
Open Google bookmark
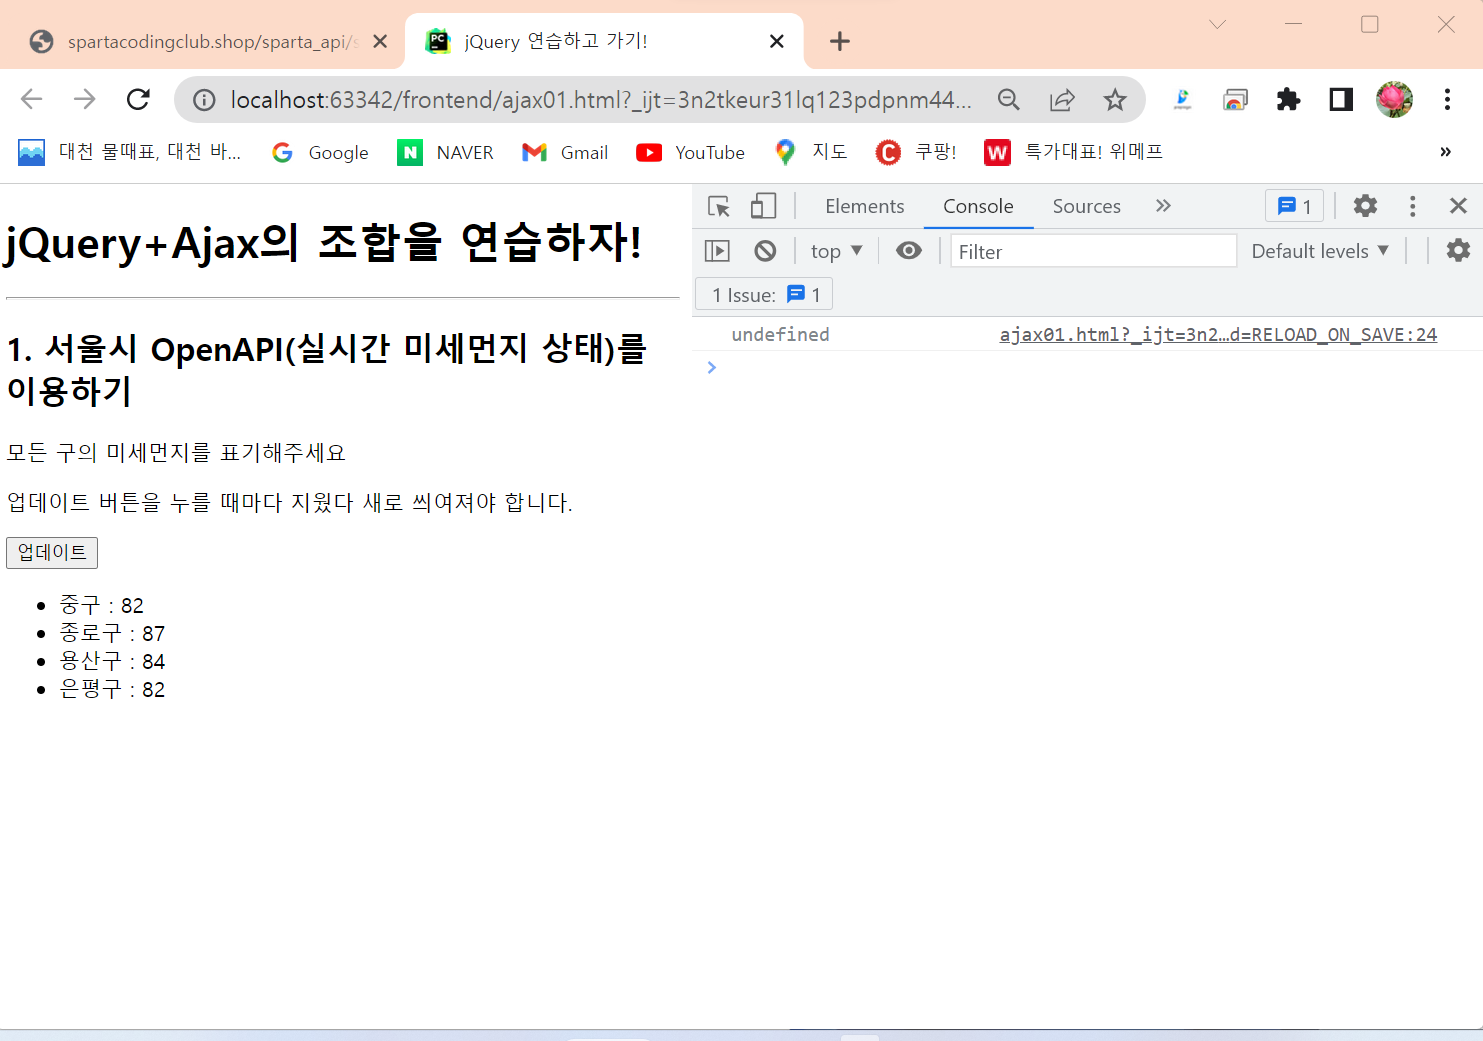coord(320,152)
